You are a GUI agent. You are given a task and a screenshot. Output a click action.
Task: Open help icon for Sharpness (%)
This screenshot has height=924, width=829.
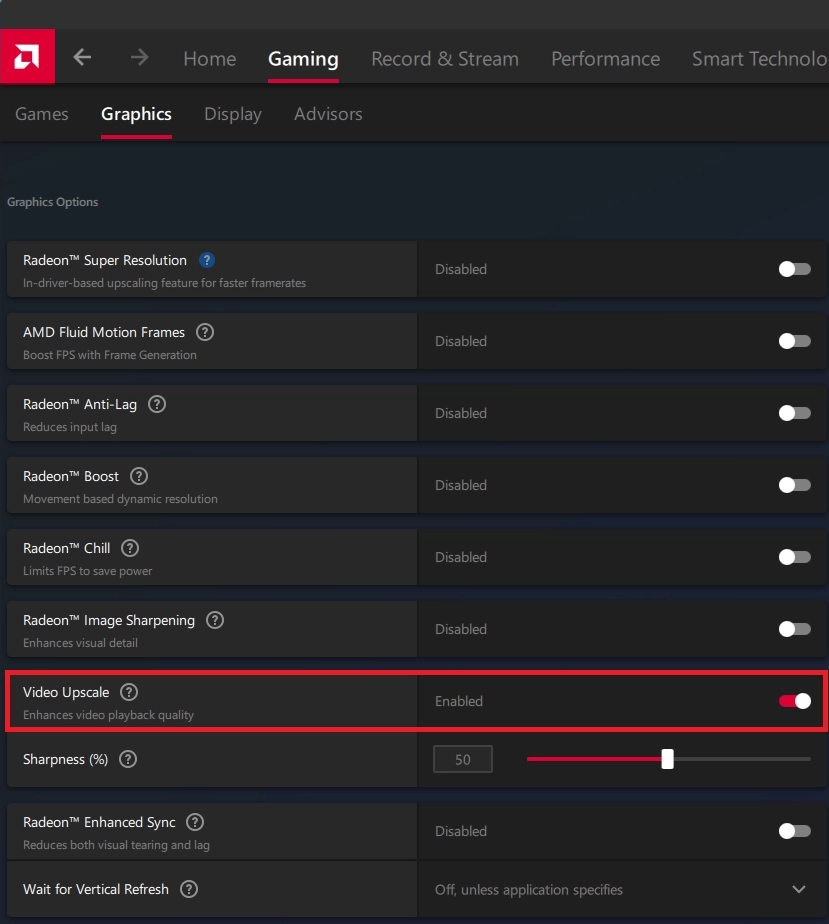click(128, 759)
